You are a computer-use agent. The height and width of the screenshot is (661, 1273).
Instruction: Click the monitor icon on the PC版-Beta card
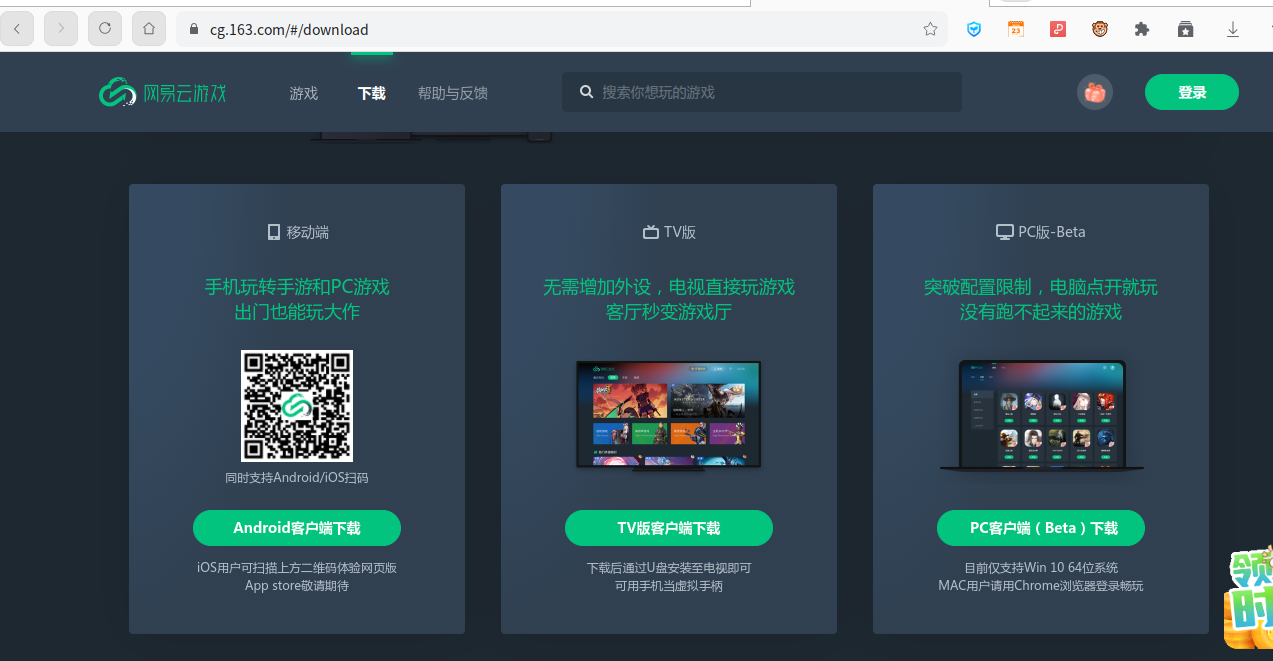1003,231
